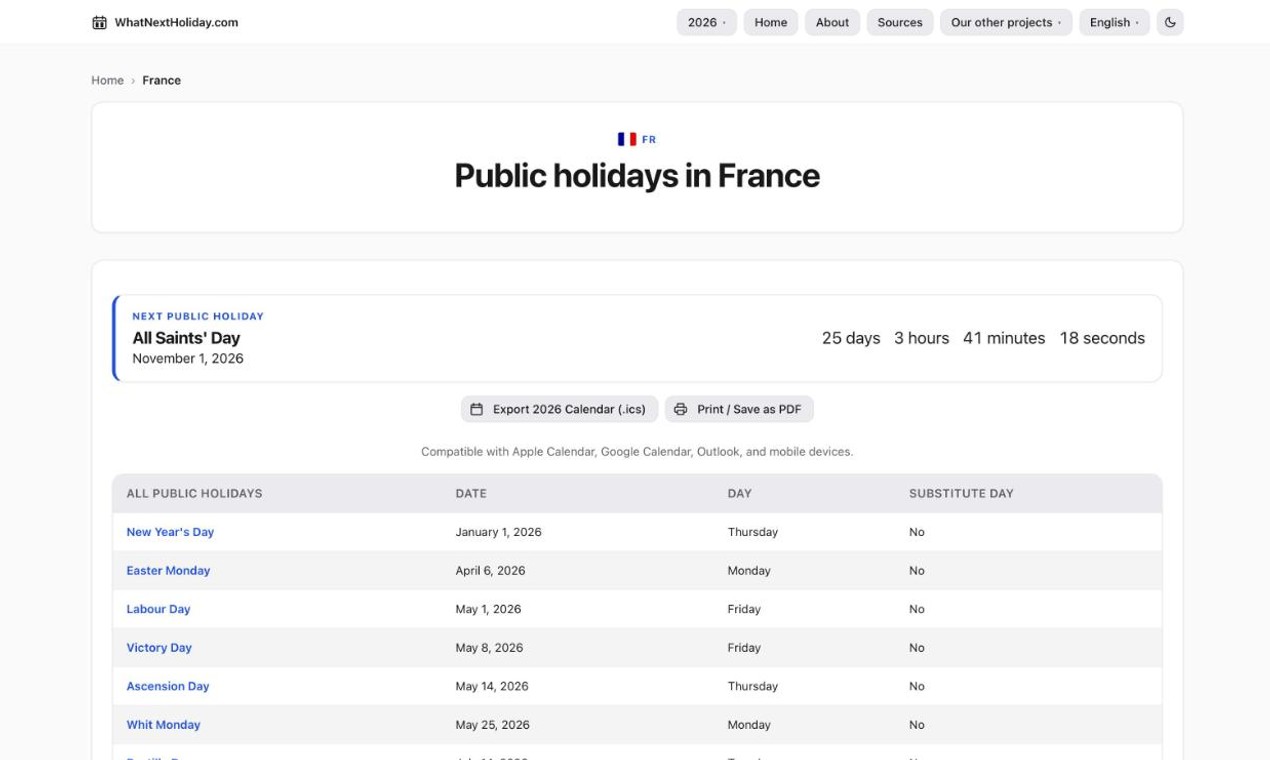This screenshot has width=1270, height=760.
Task: Click Print / Save as PDF button
Action: tap(739, 409)
